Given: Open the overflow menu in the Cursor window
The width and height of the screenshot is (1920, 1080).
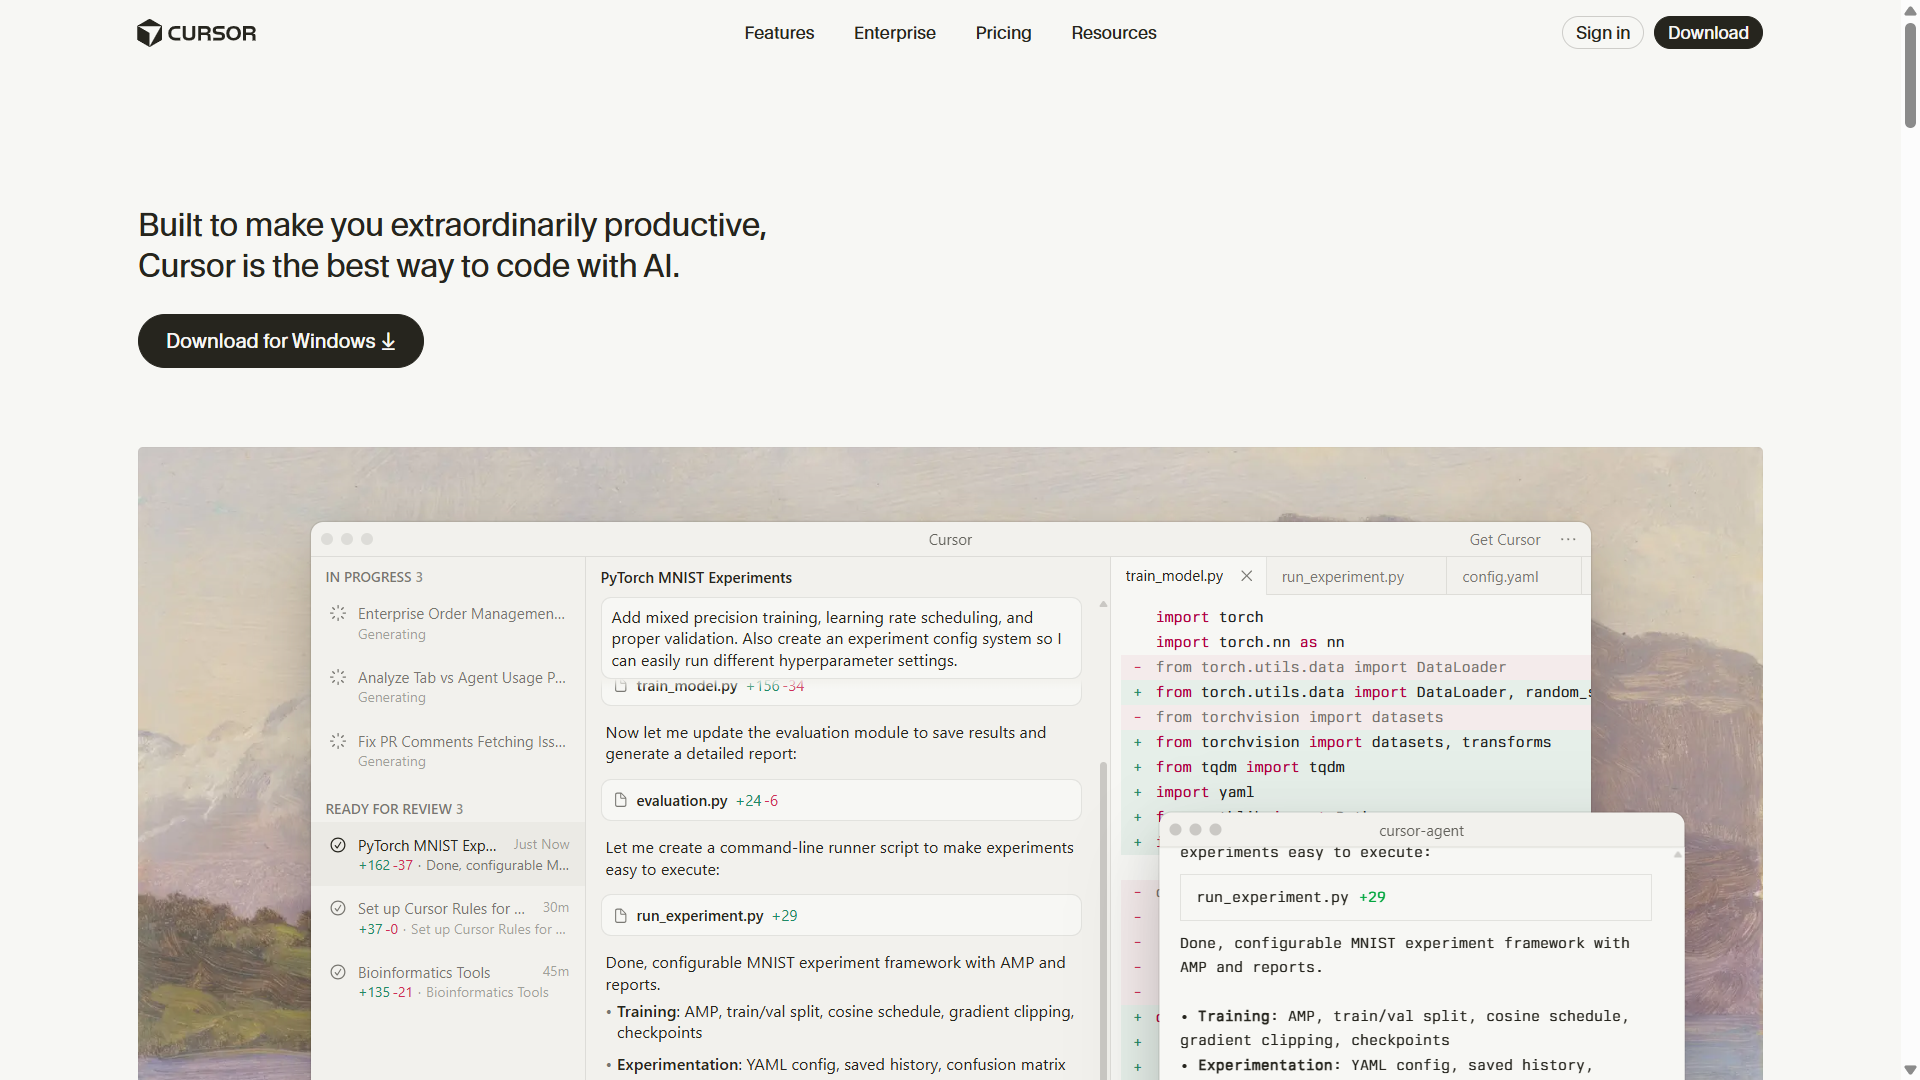Looking at the screenshot, I should tap(1567, 539).
